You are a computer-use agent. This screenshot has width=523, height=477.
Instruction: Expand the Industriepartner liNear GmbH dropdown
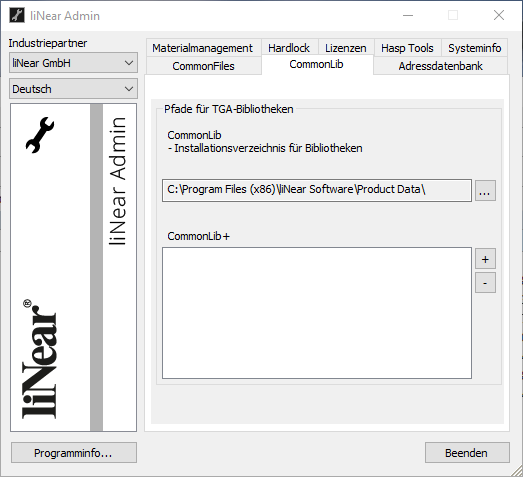click(x=73, y=63)
